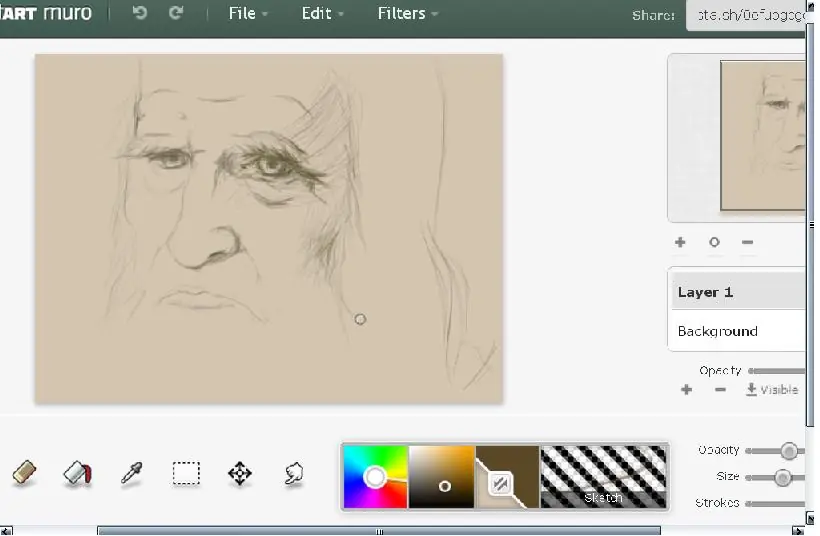The width and height of the screenshot is (820, 536).
Task: Click on the drawing canvas eye sketch
Action: coord(272,166)
